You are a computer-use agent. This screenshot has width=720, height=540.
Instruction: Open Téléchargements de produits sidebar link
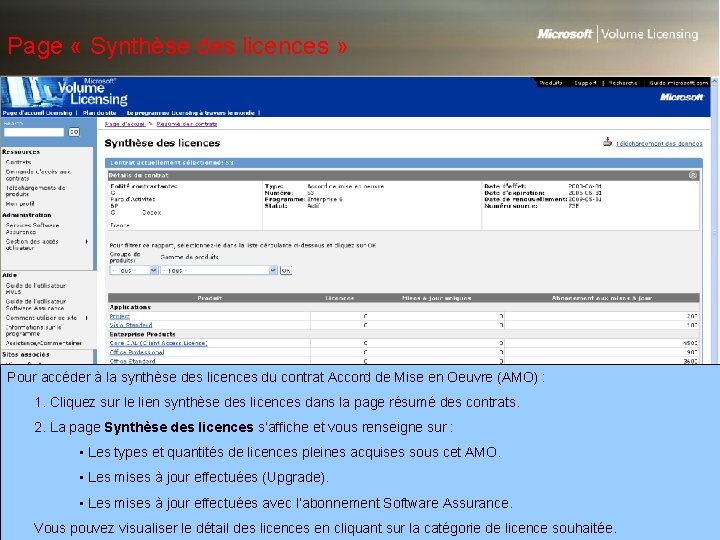click(x=35, y=191)
